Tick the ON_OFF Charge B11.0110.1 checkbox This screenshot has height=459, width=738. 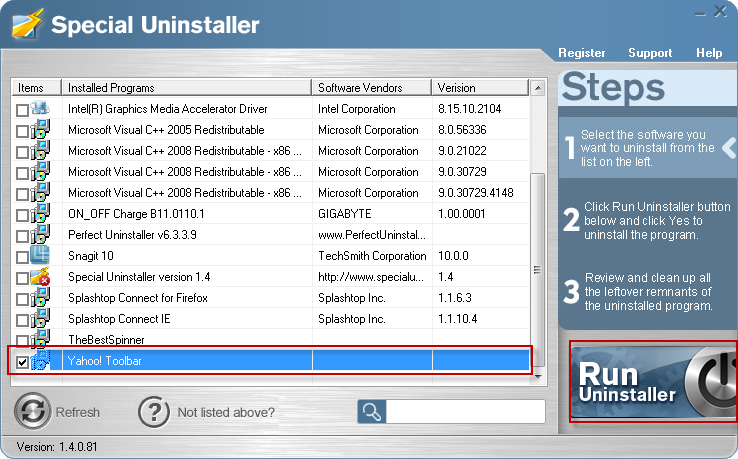coord(22,215)
